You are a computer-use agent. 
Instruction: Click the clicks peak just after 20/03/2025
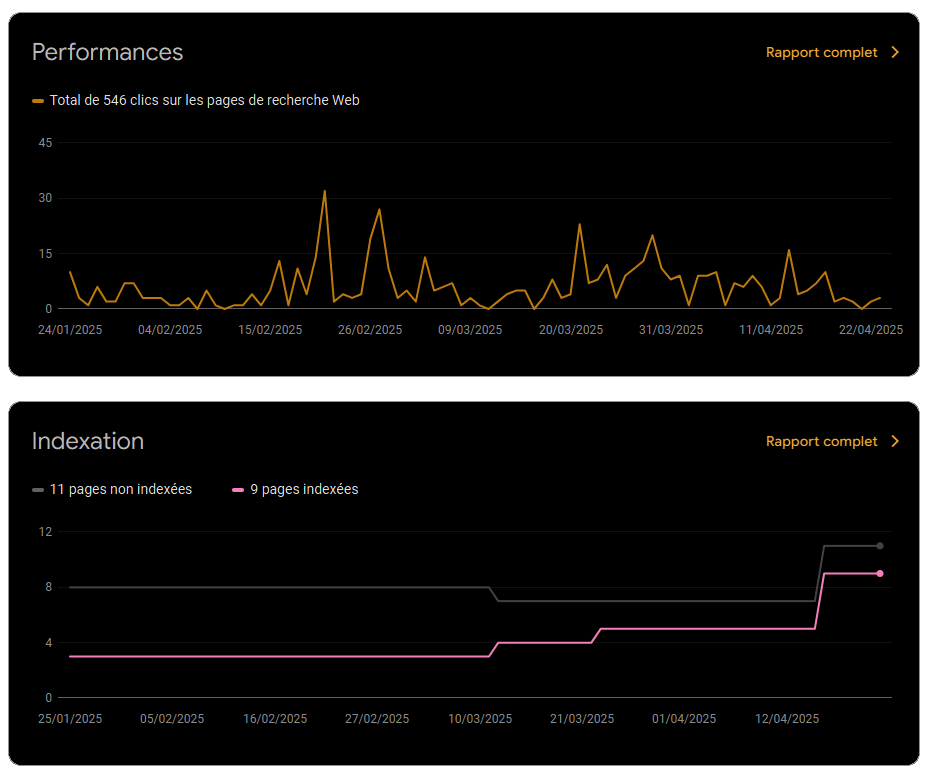(x=579, y=224)
